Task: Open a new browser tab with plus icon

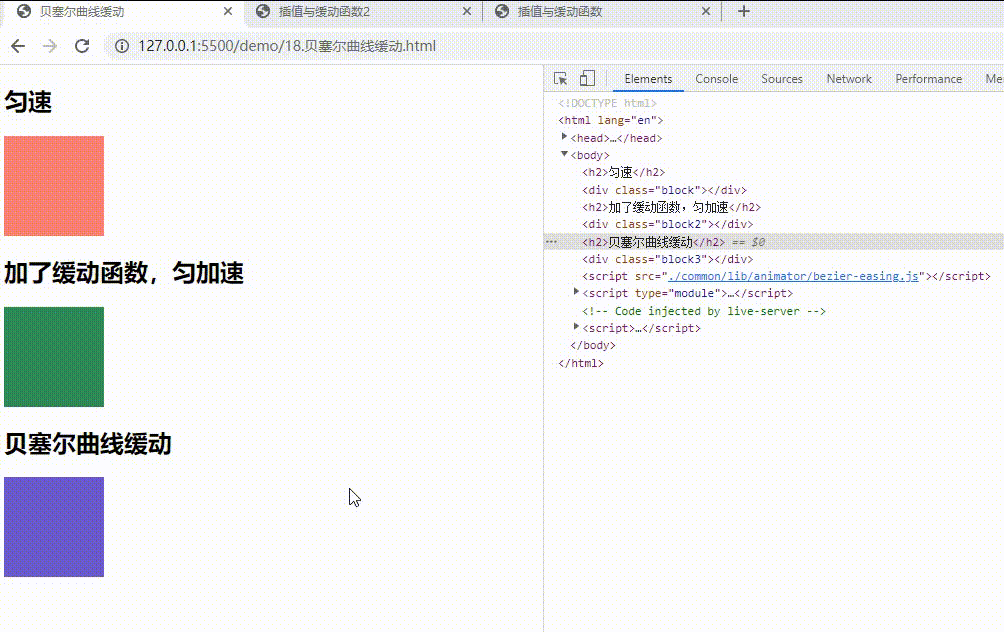Action: (x=743, y=11)
